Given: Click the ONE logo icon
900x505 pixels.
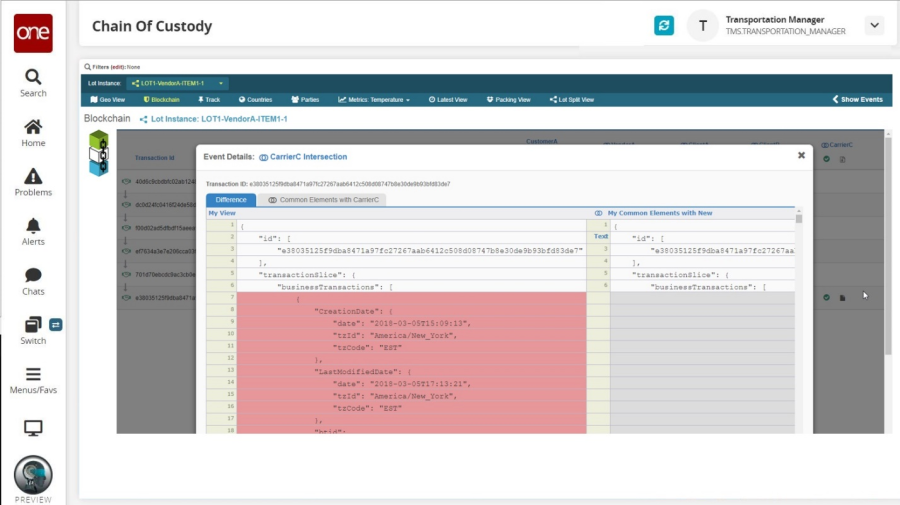Looking at the screenshot, I should click(x=33, y=33).
